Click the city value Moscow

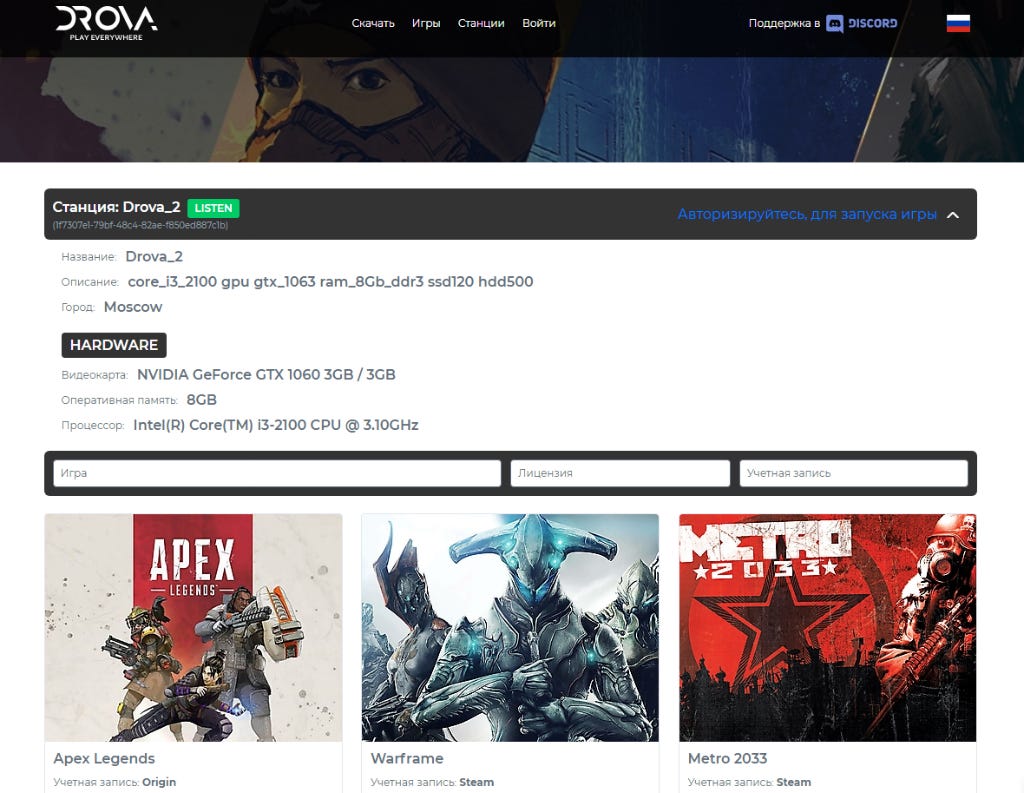tap(133, 307)
